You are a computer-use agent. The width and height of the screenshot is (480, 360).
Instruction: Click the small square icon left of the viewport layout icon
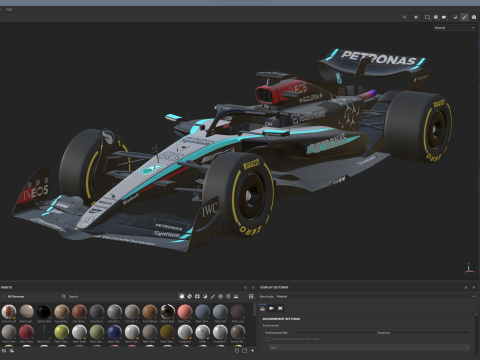tap(416, 17)
